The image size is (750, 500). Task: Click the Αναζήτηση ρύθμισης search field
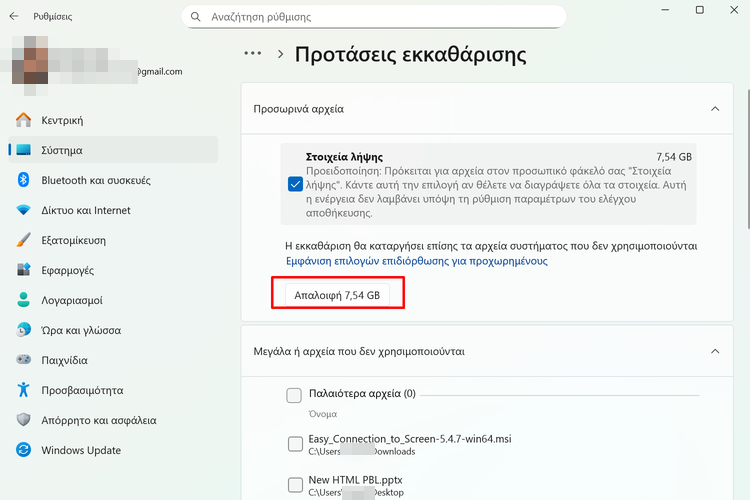pos(380,17)
